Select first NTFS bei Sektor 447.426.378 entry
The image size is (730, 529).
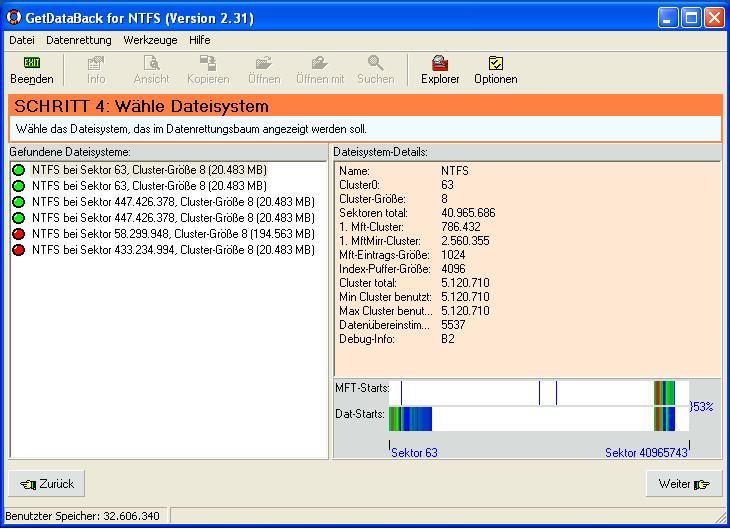[173, 202]
